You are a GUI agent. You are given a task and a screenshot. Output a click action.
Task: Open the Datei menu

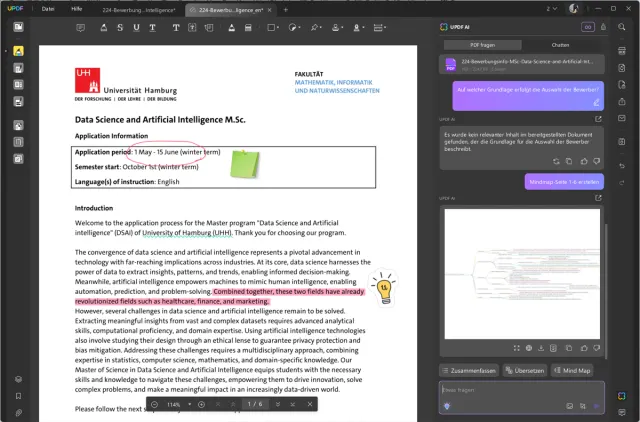(x=47, y=9)
